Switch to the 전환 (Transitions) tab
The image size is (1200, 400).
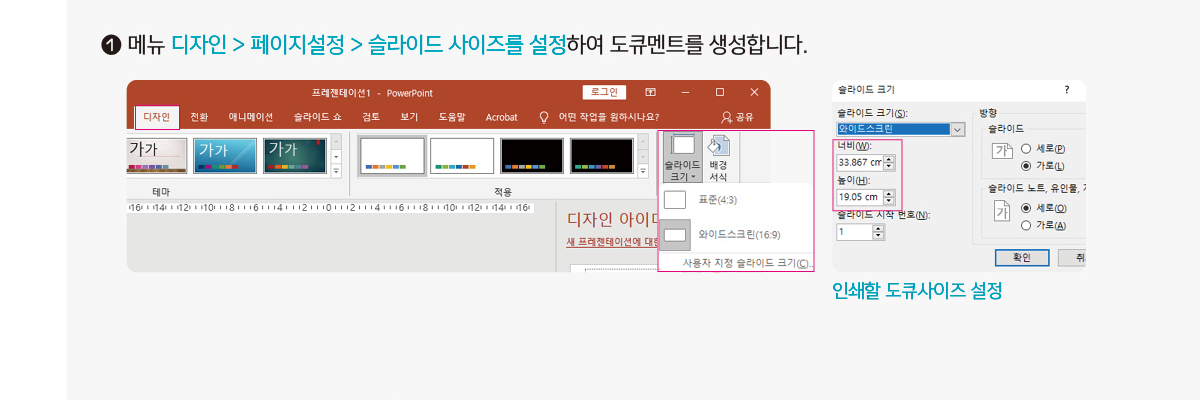coord(200,117)
